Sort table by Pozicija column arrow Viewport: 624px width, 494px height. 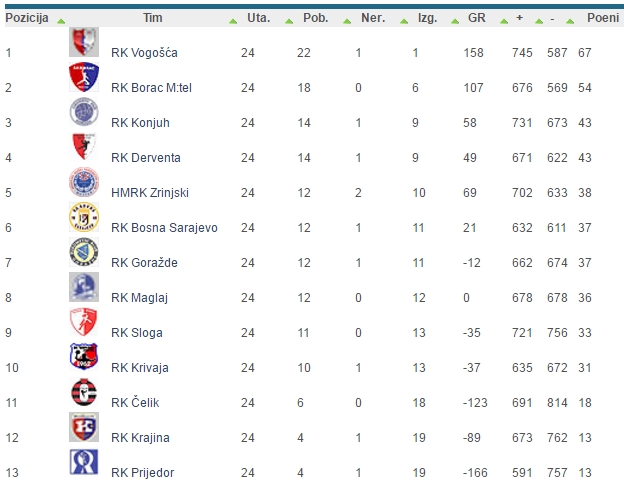(x=62, y=20)
